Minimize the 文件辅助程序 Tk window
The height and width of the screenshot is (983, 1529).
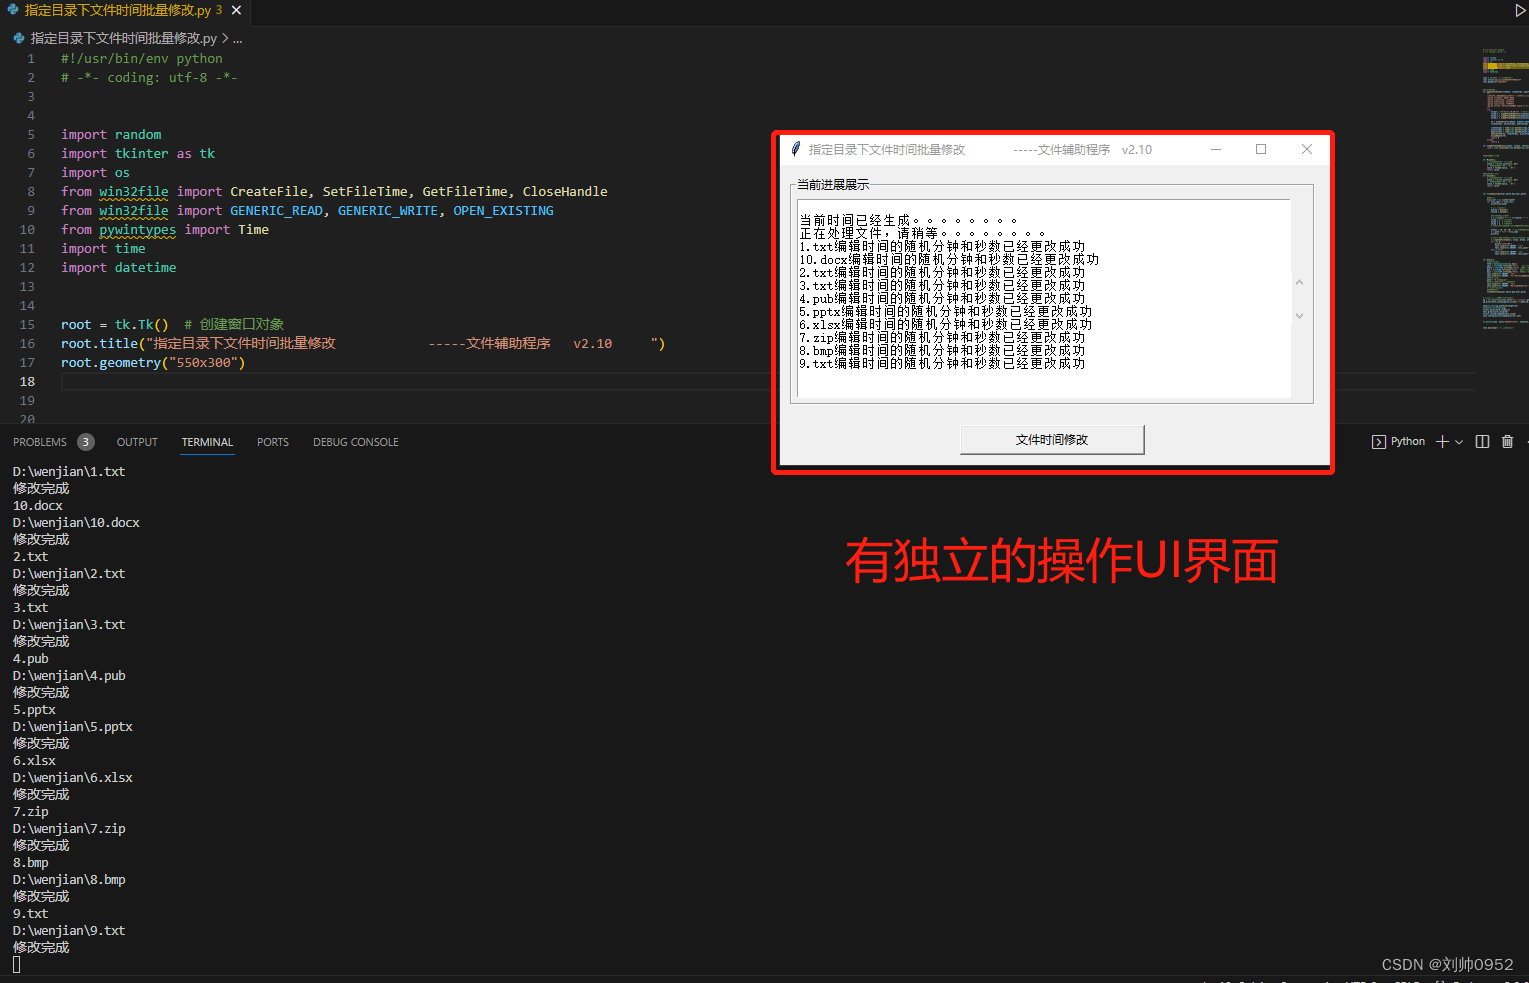point(1216,149)
